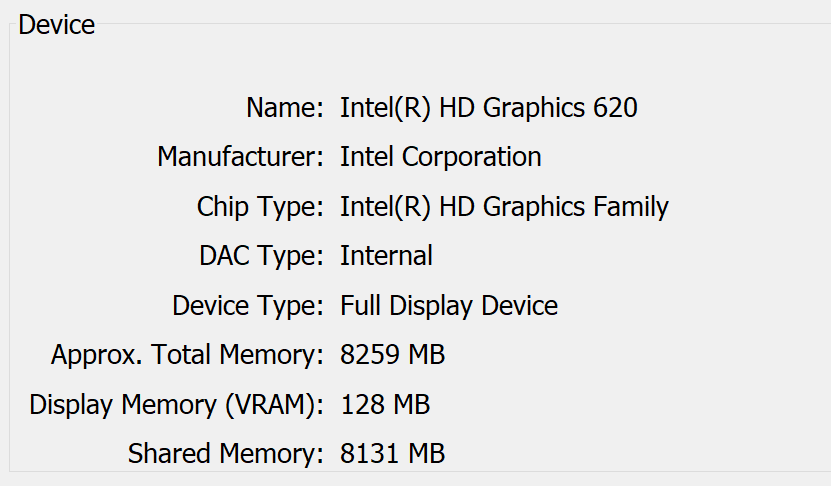Click Intel(R) HD Graphics Family value
The width and height of the screenshot is (831, 486).
(505, 207)
